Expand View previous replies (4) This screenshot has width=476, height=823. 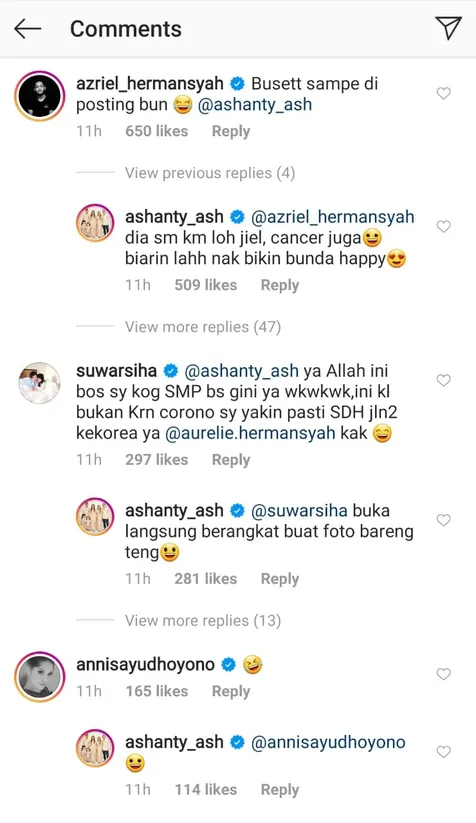click(x=210, y=173)
